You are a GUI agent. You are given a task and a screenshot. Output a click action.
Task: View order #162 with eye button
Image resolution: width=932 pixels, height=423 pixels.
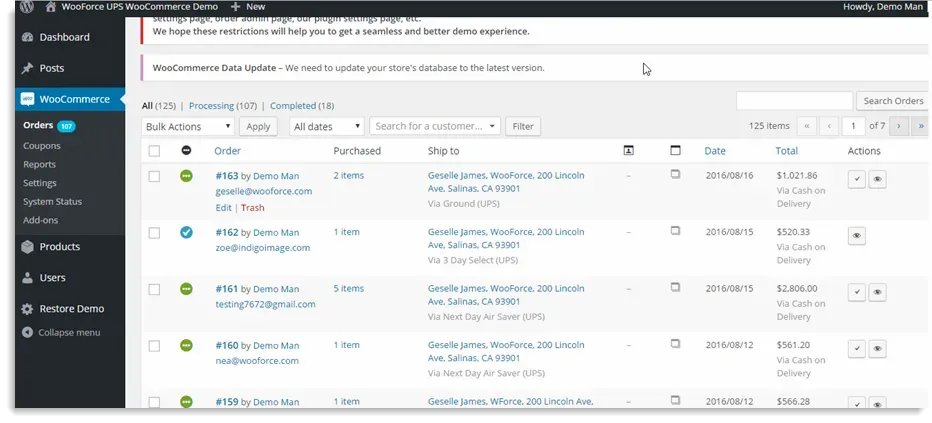(x=857, y=236)
